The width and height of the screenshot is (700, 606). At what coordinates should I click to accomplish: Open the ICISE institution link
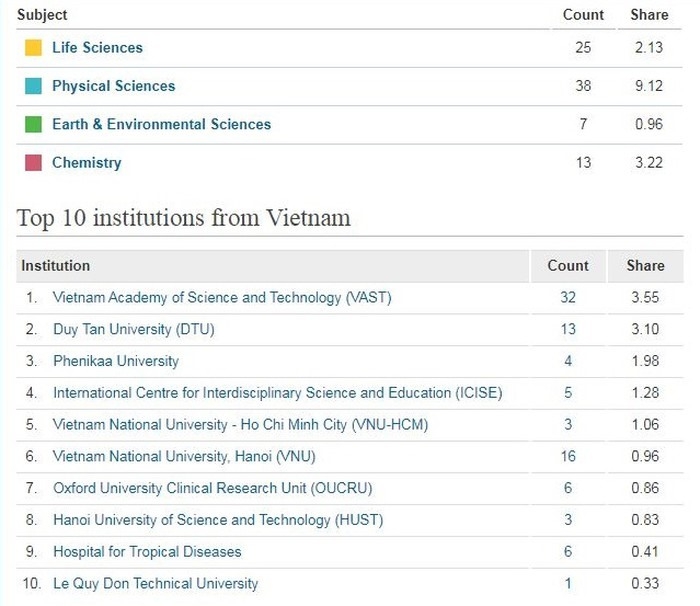[278, 393]
